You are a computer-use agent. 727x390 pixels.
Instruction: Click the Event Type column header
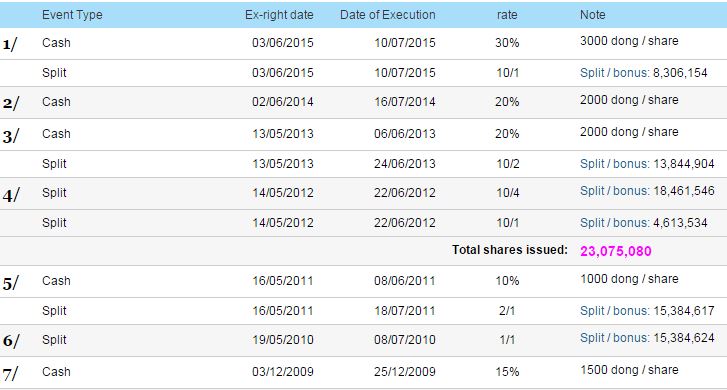tap(72, 15)
